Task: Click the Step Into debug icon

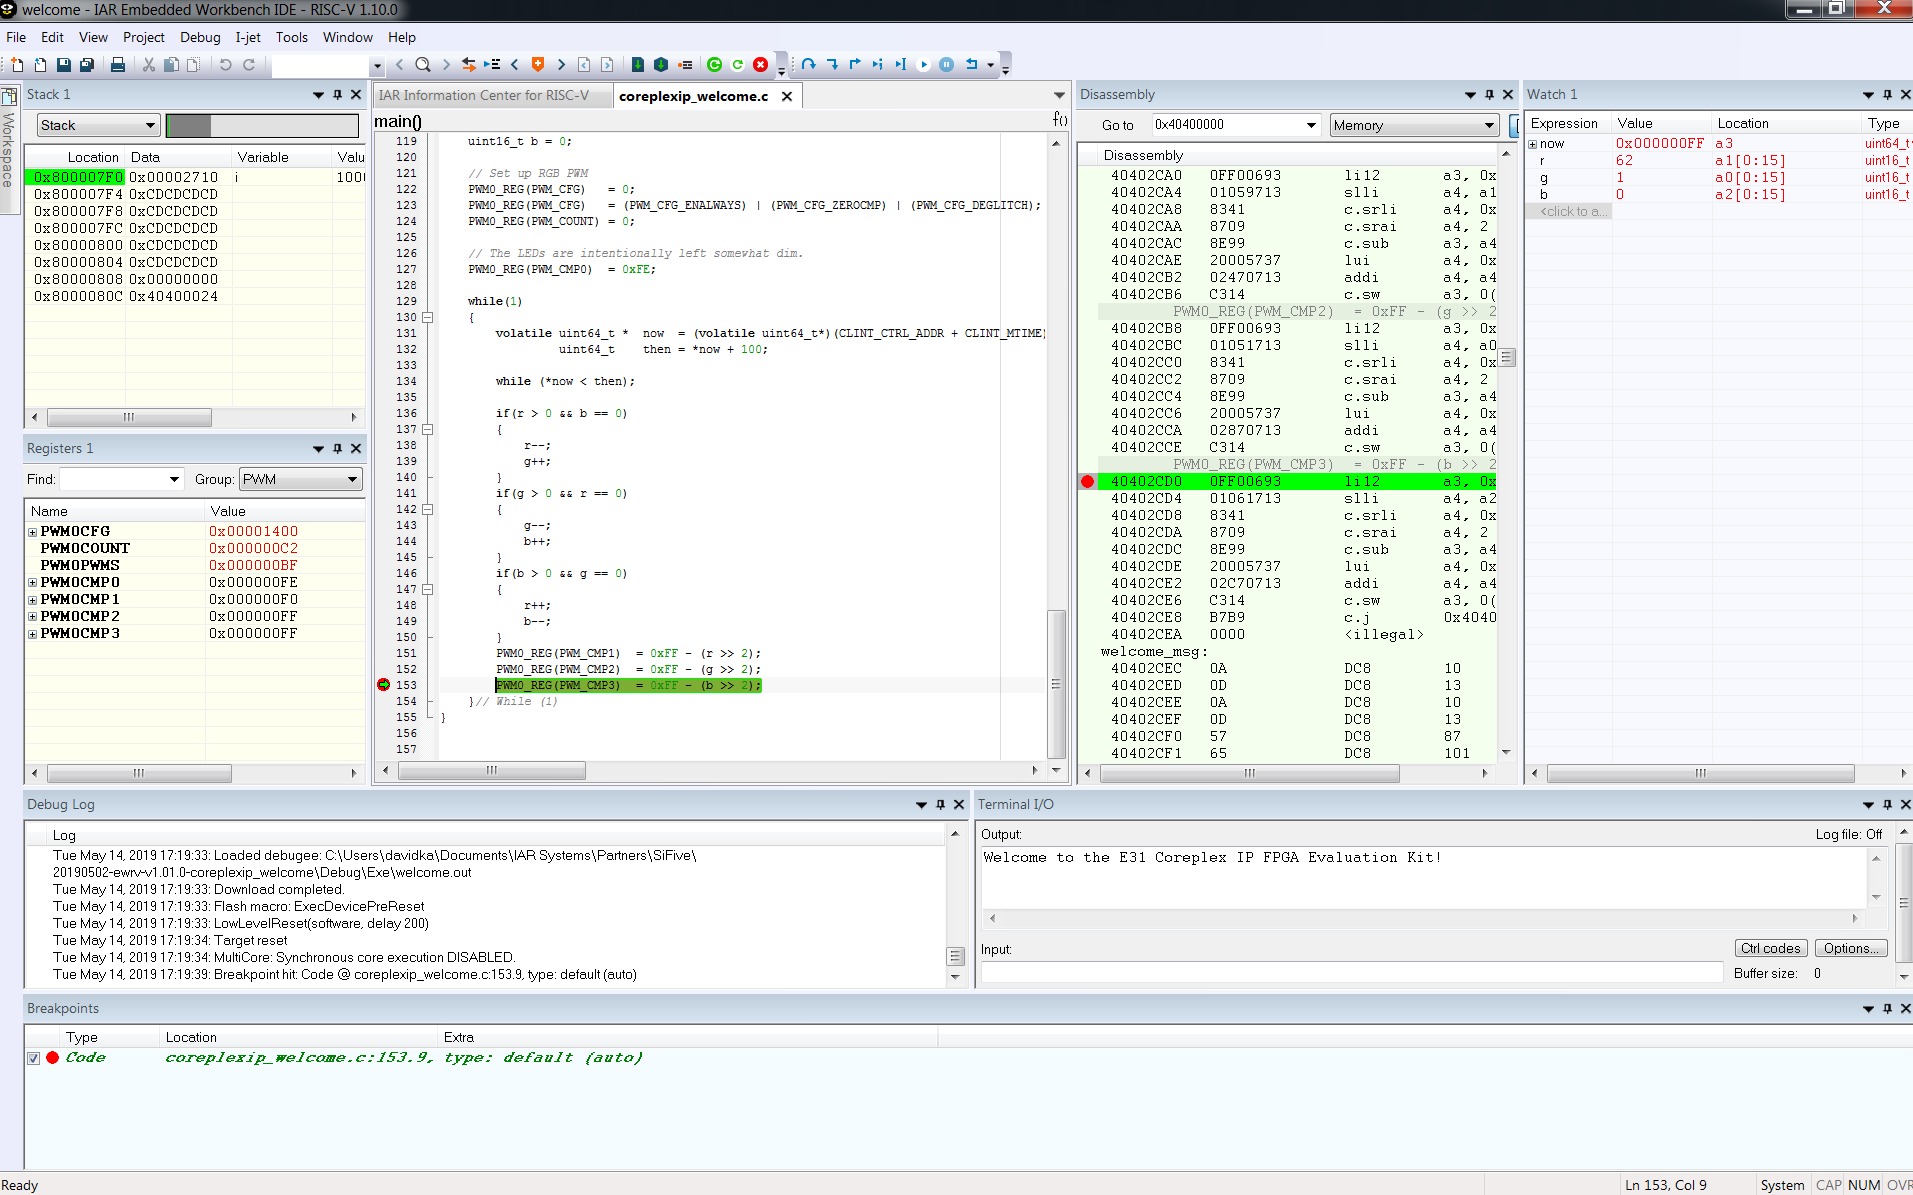Action: [x=832, y=65]
